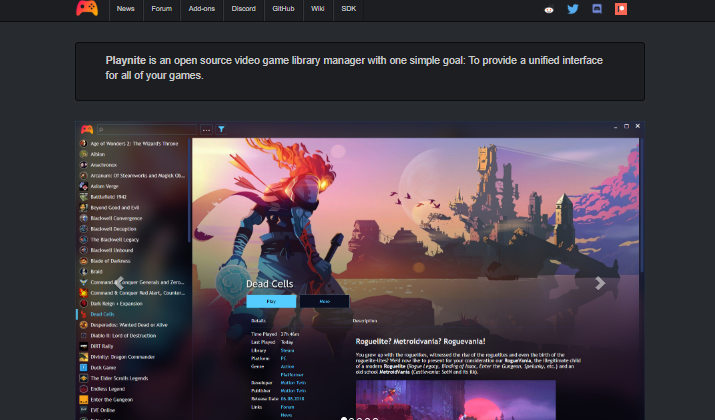The image size is (715, 420).
Task: Click the DiRT Rally game icon
Action: [83, 346]
